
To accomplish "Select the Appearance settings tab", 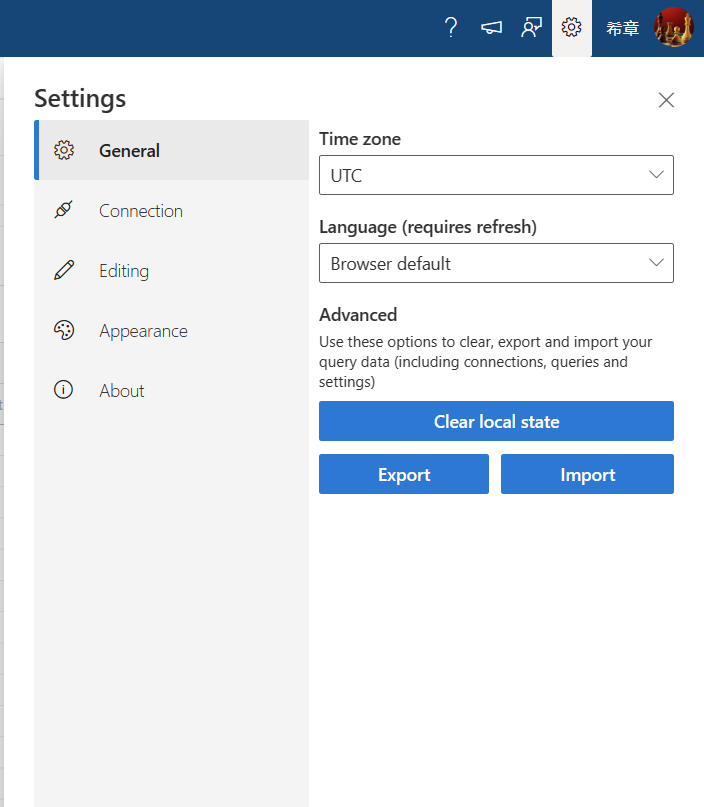I will [171, 330].
